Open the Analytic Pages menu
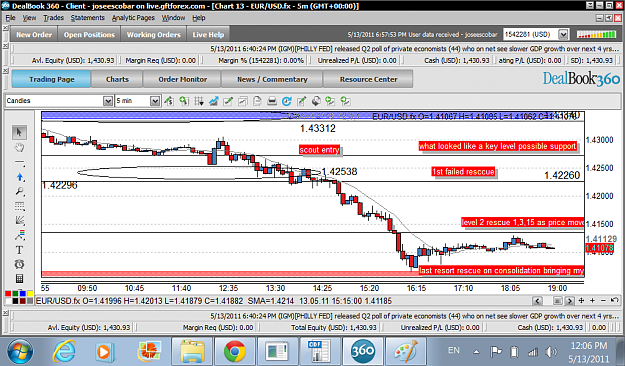625x366 pixels. (x=133, y=18)
